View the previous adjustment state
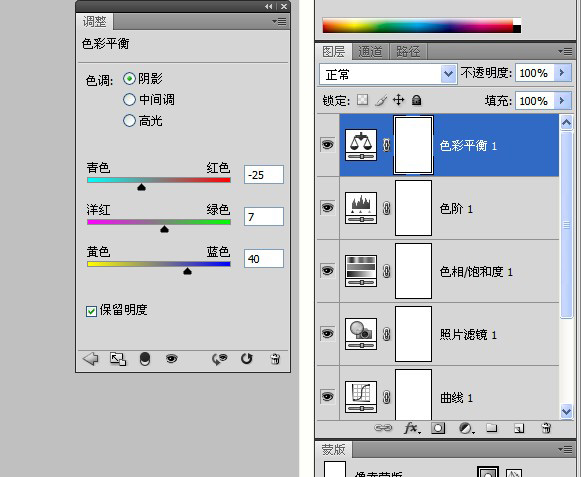This screenshot has width=581, height=477. 219,359
